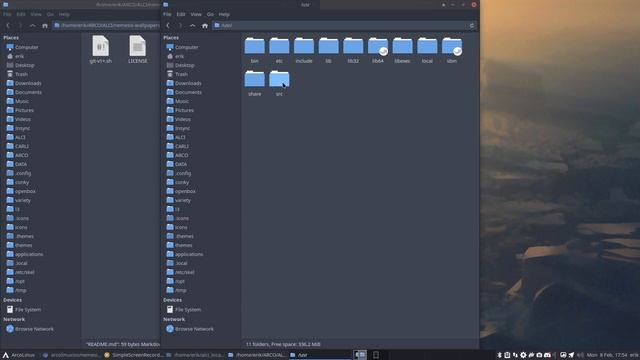Viewport: 640px width, 360px height.
Task: Open .config bookmark in /usr window sidebar
Action: point(179,173)
